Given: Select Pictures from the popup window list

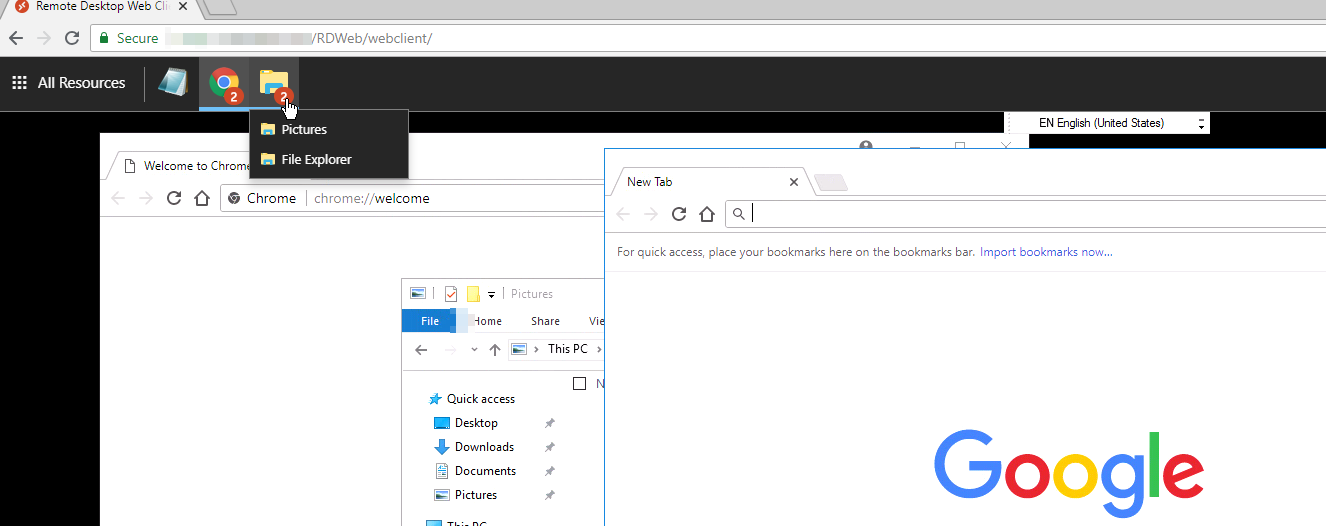Looking at the screenshot, I should [304, 129].
